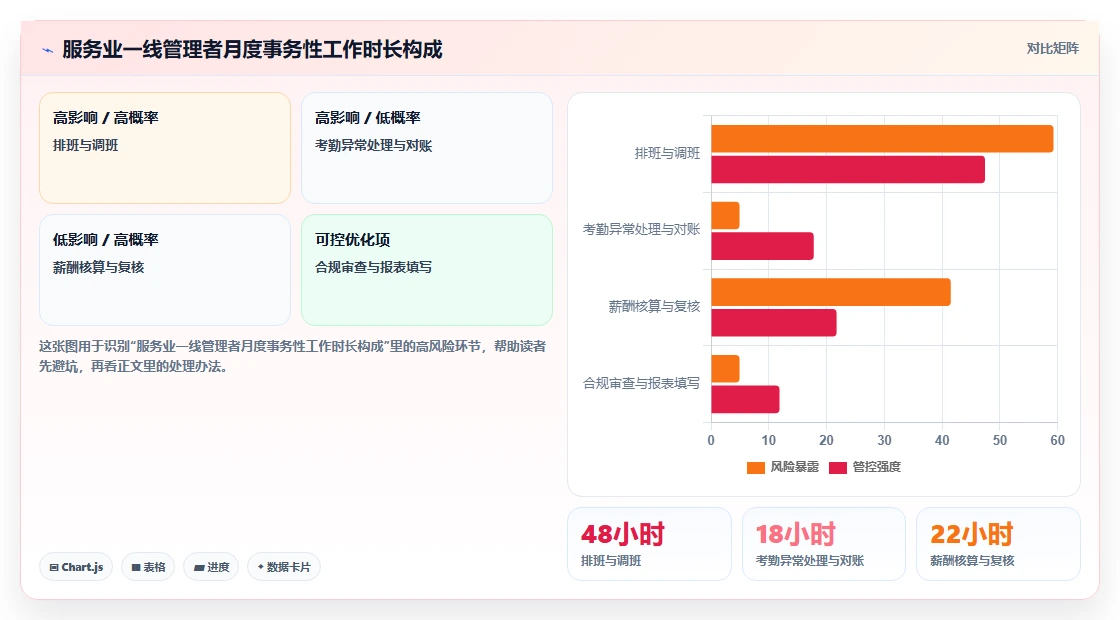Click the Chart.js tag

(x=76, y=567)
